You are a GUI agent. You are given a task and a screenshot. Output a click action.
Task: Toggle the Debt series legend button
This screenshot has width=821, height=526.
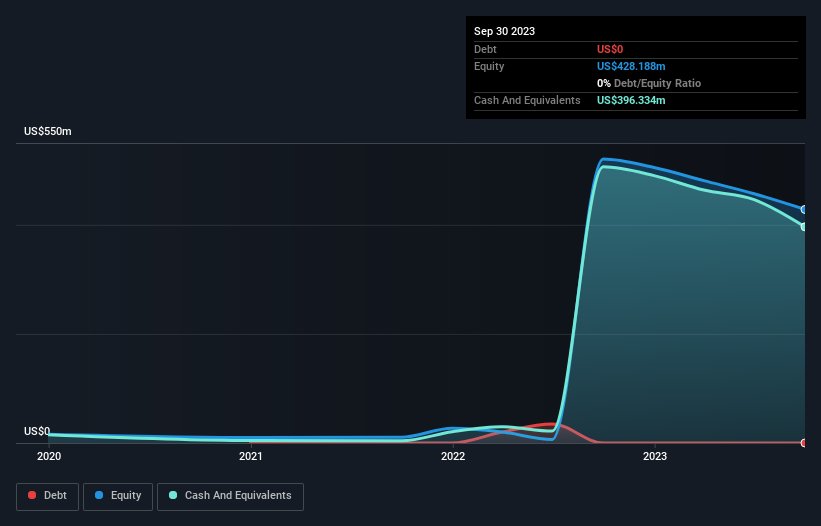pos(47,496)
